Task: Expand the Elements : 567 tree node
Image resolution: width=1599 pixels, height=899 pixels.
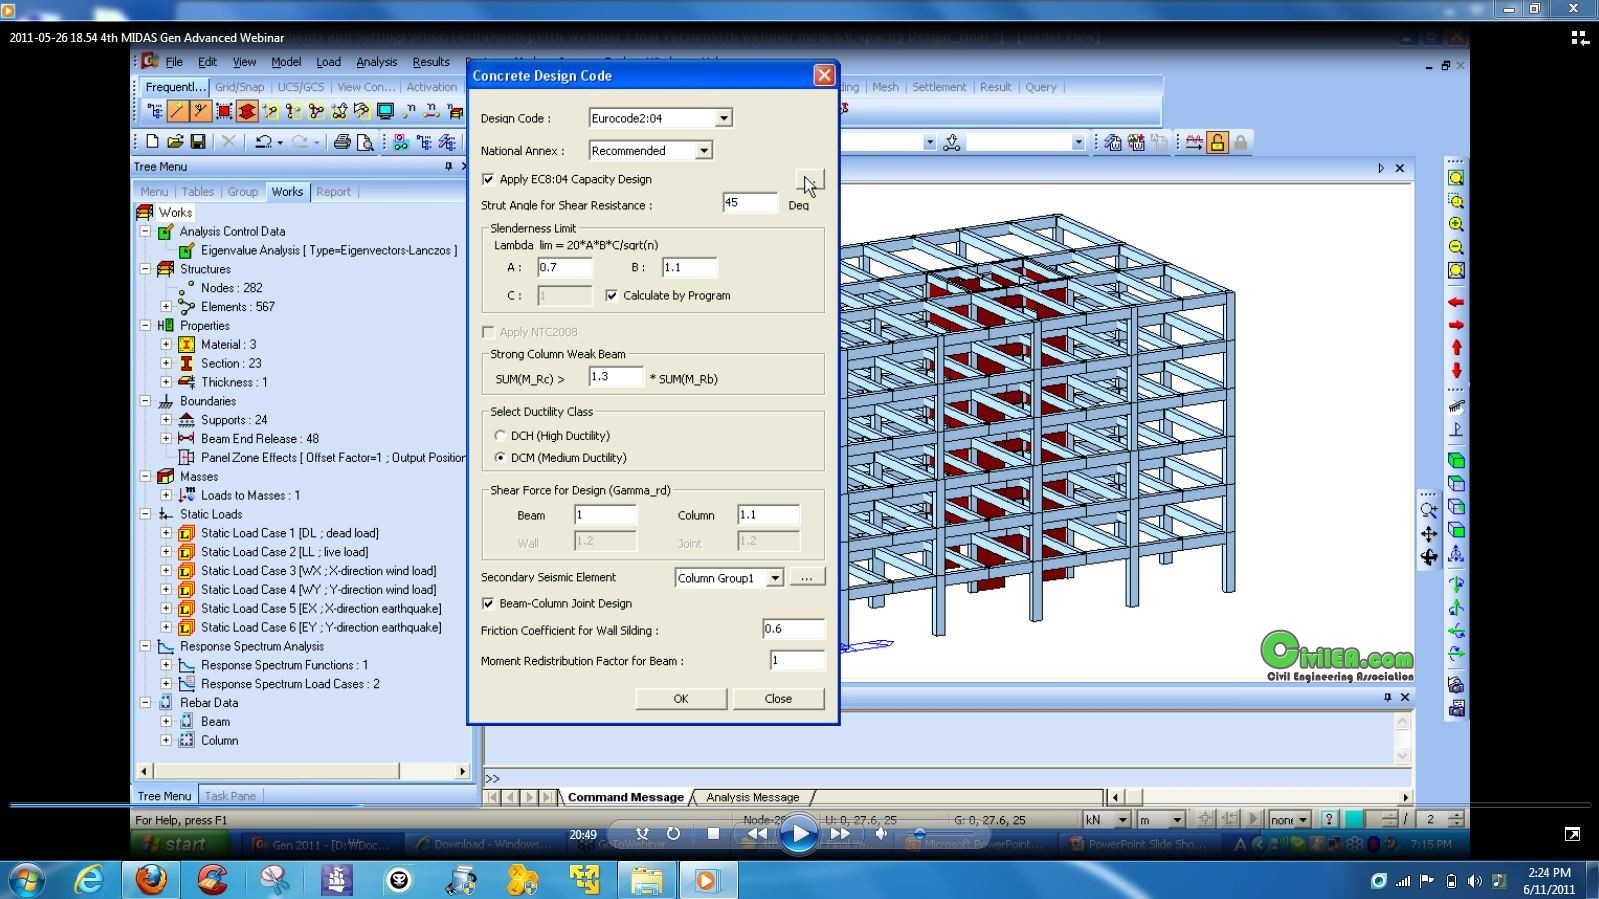Action: tap(166, 307)
